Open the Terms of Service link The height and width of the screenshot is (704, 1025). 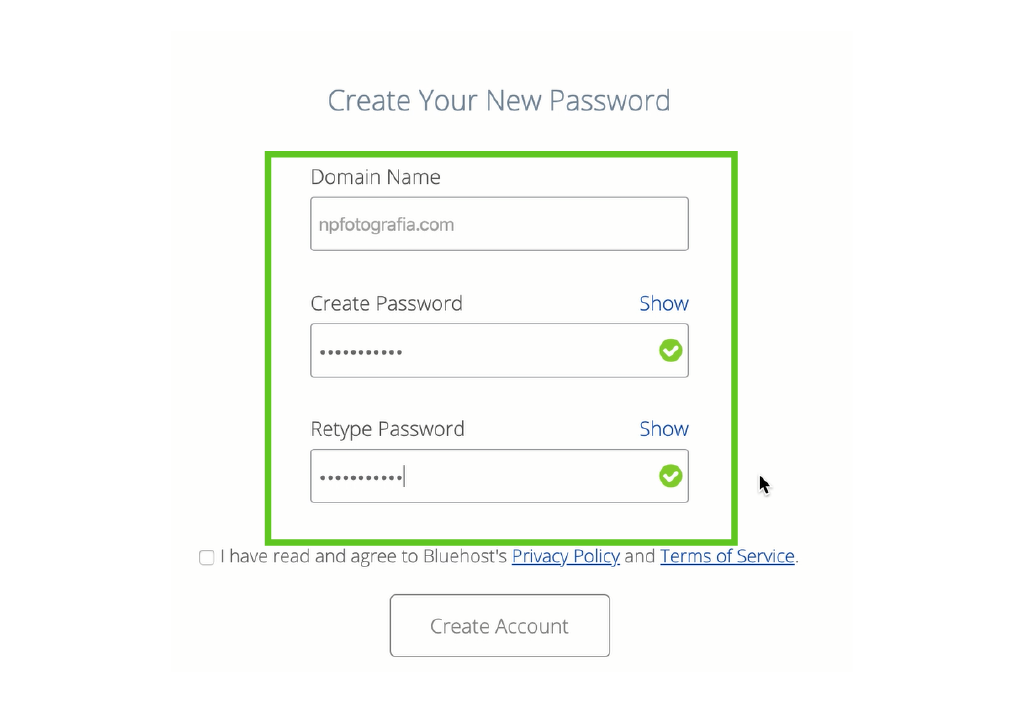pyautogui.click(x=727, y=556)
